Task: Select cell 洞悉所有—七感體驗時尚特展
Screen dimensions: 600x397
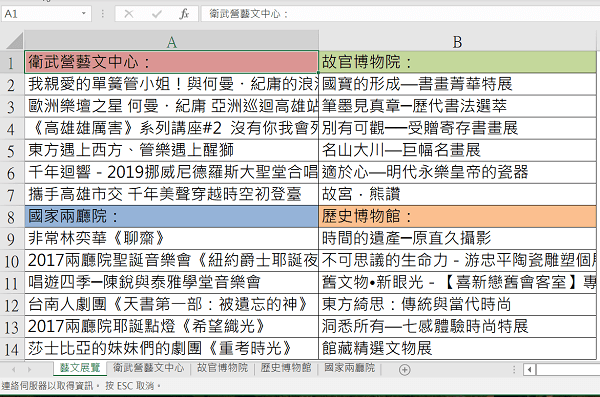Action: [x=457, y=327]
